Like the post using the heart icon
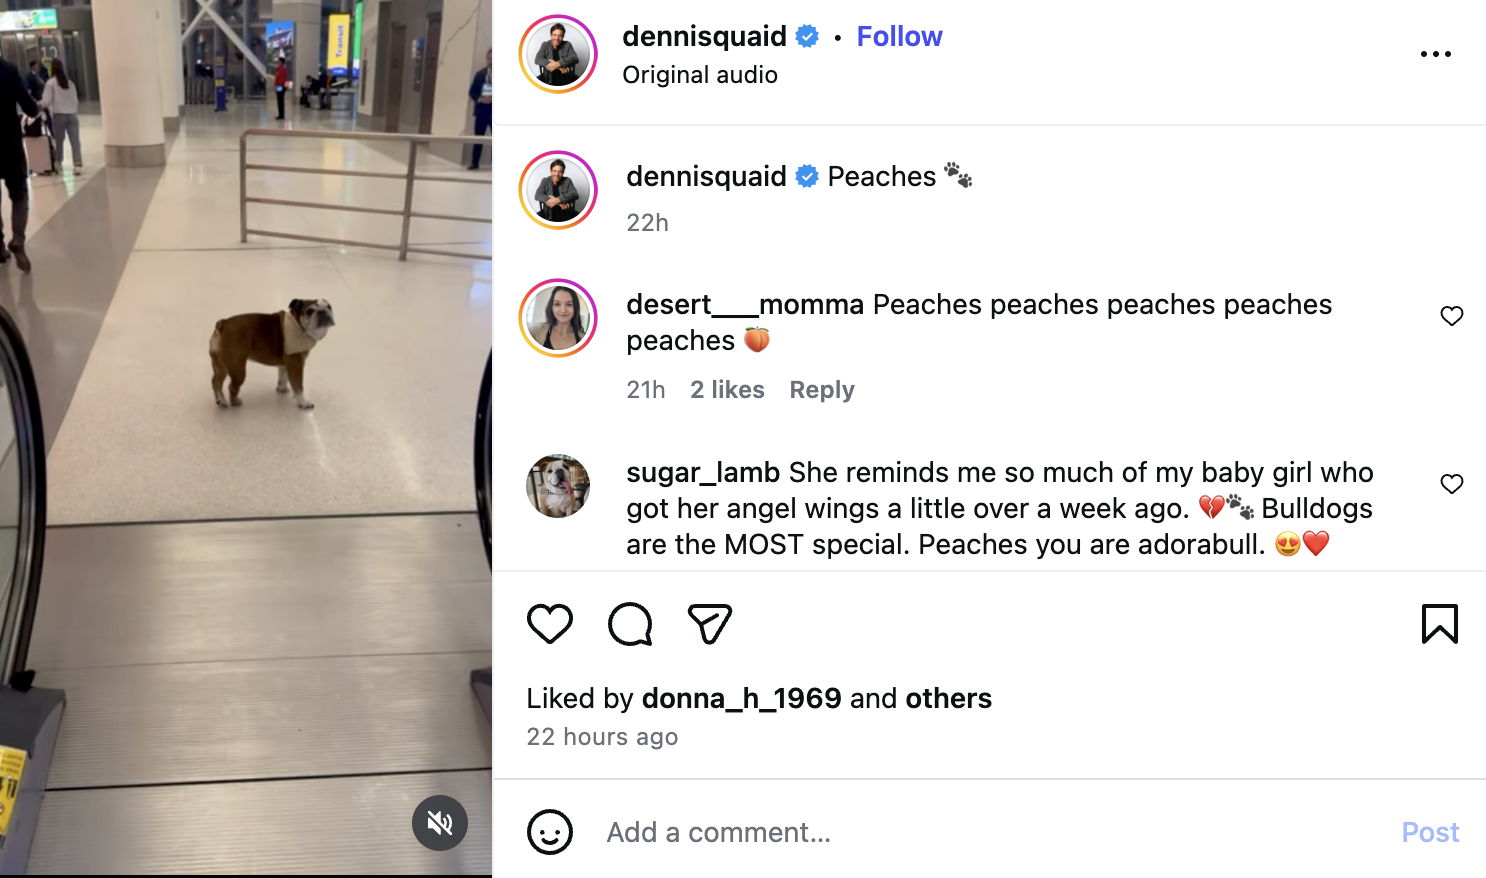This screenshot has width=1486, height=878. [x=549, y=622]
